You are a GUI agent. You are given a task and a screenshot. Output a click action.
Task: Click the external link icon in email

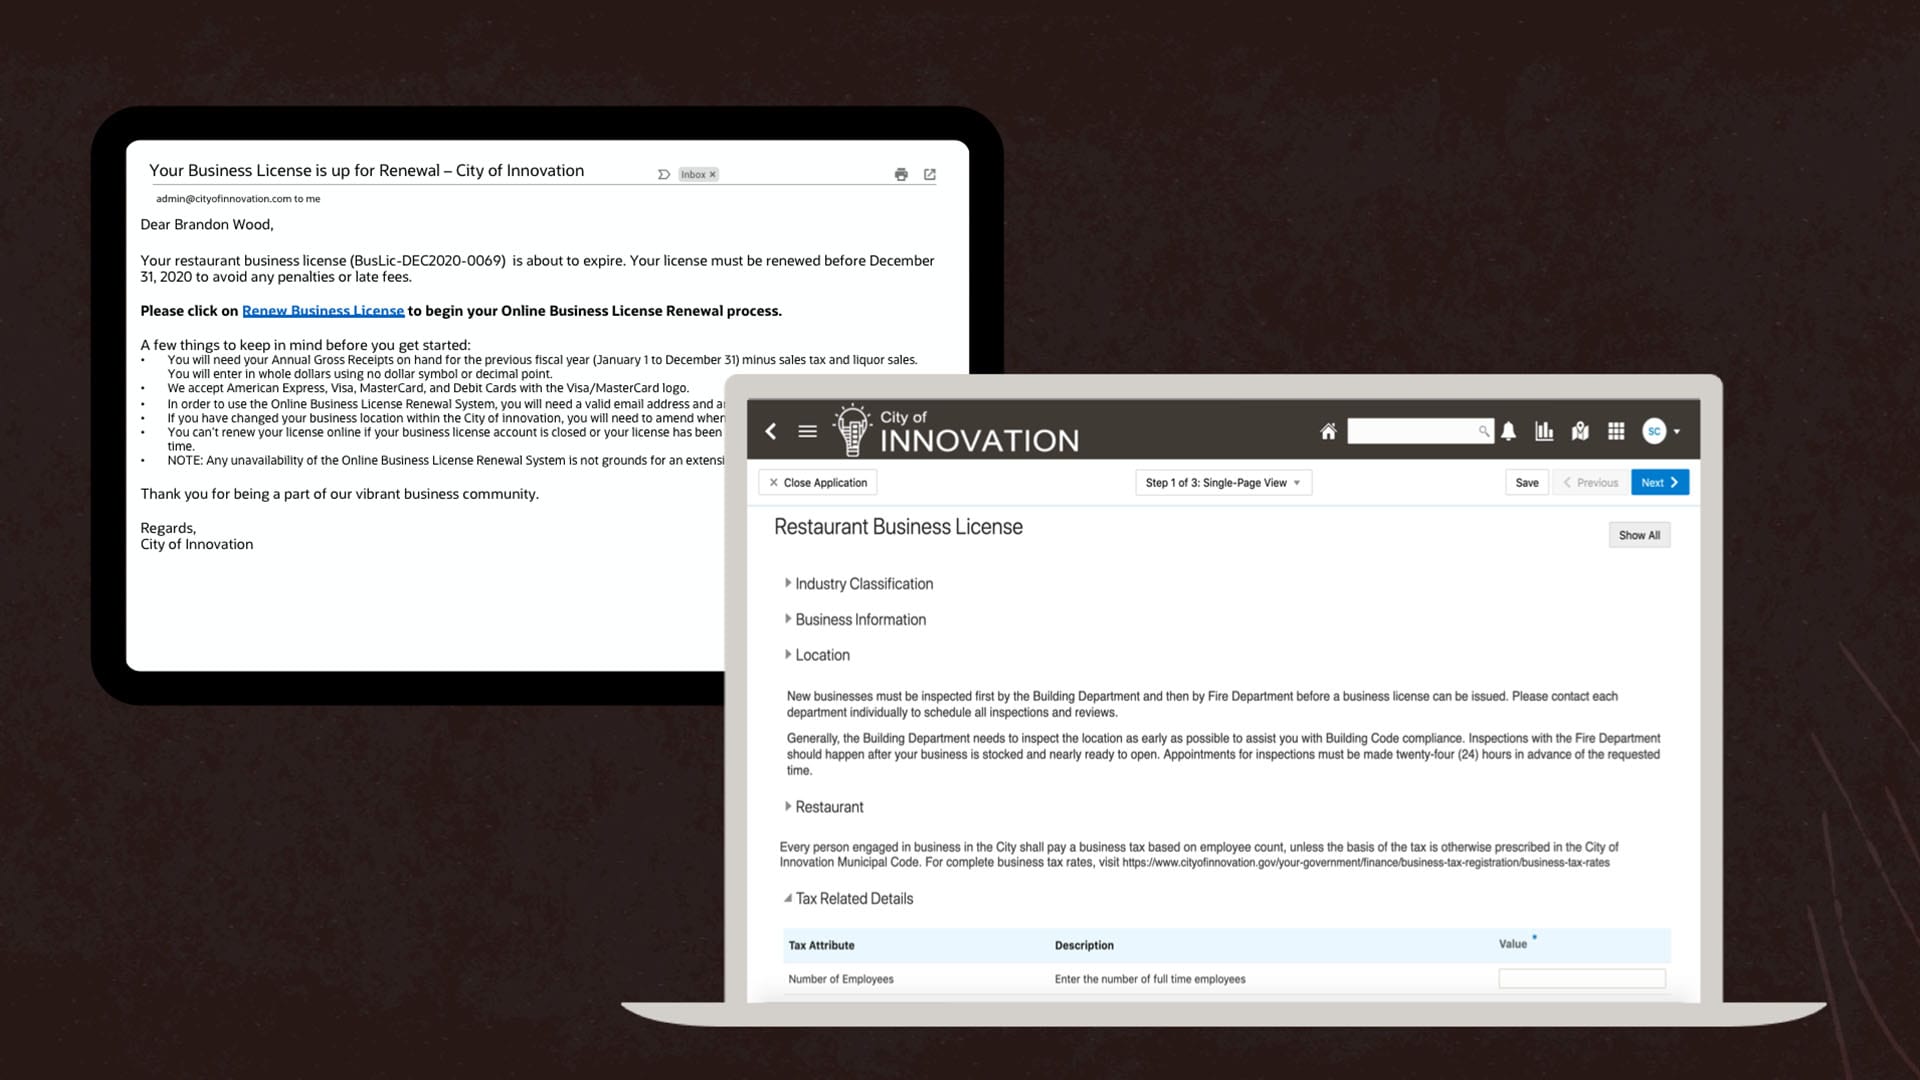tap(930, 173)
